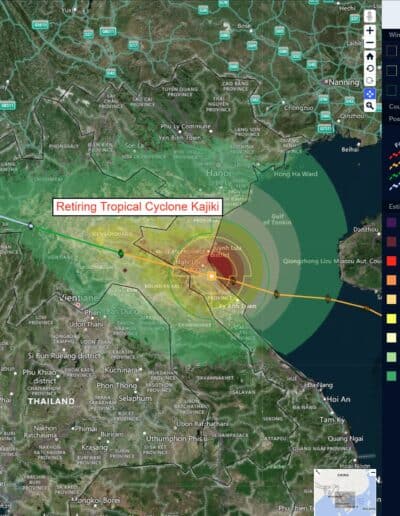Click the zoom out minus button
Viewport: 400px width, 516px height.
point(370,43)
